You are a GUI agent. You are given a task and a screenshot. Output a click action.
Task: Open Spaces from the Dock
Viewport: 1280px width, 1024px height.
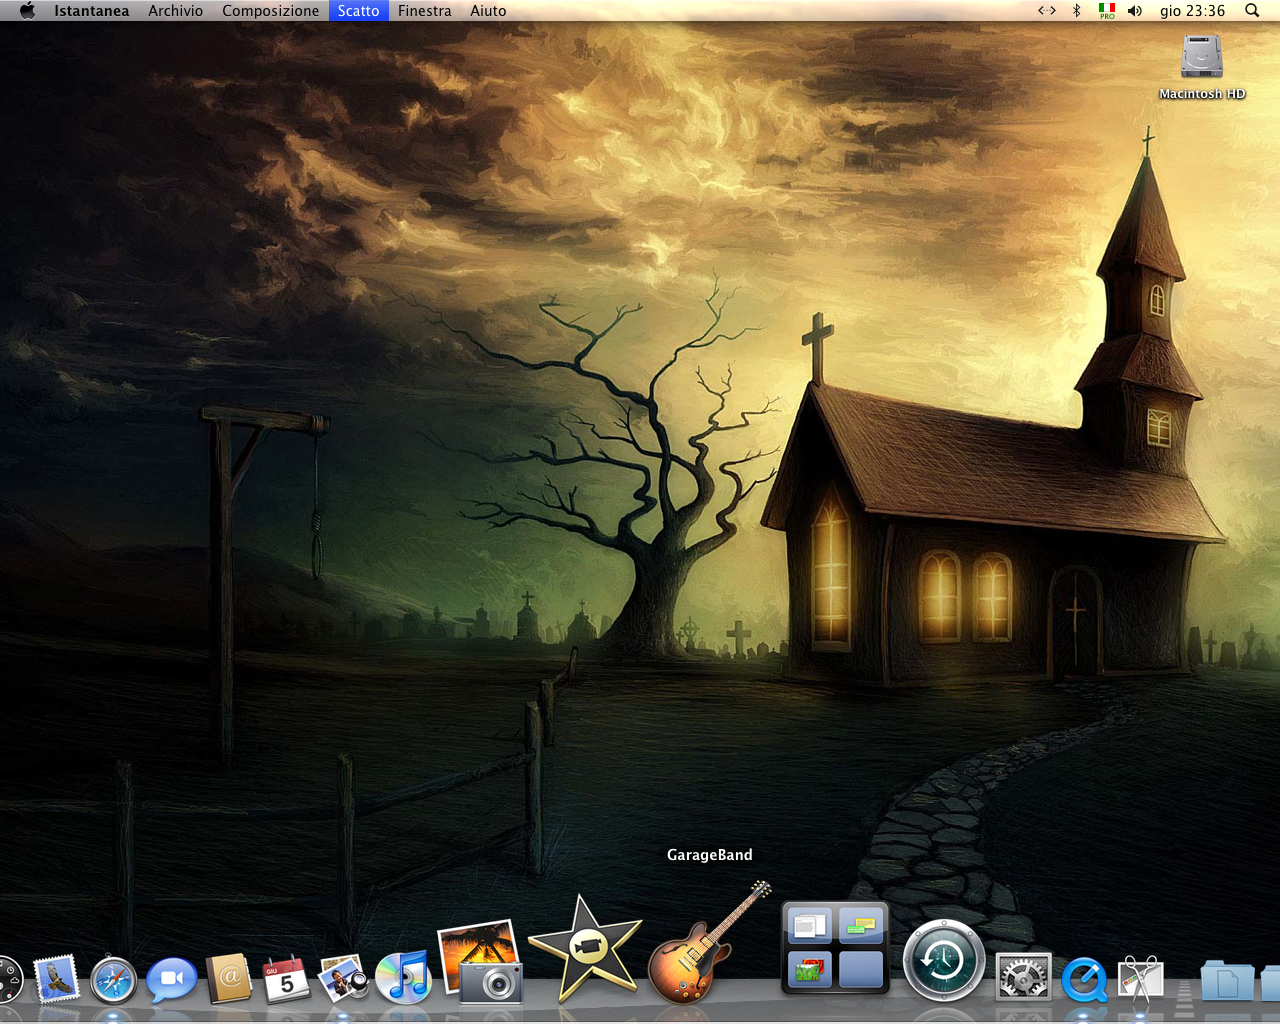coord(835,947)
